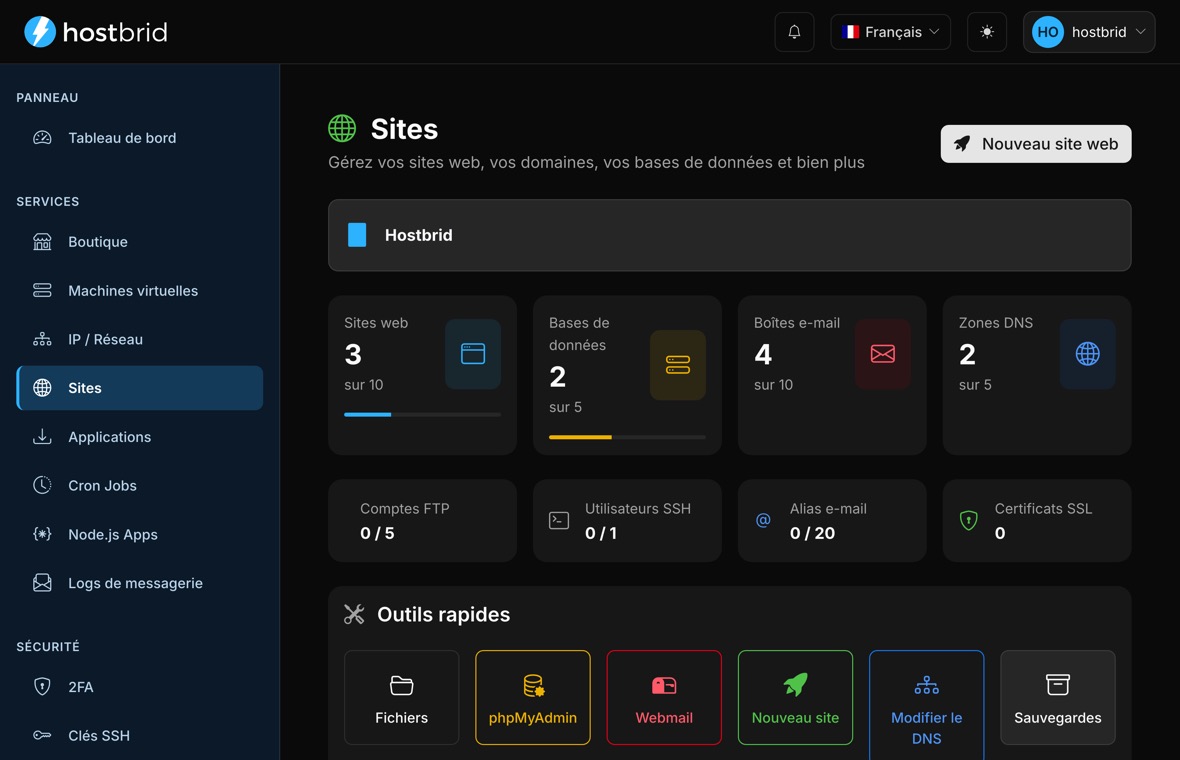Click Nouveau site web button
The height and width of the screenshot is (760, 1180).
click(1036, 144)
